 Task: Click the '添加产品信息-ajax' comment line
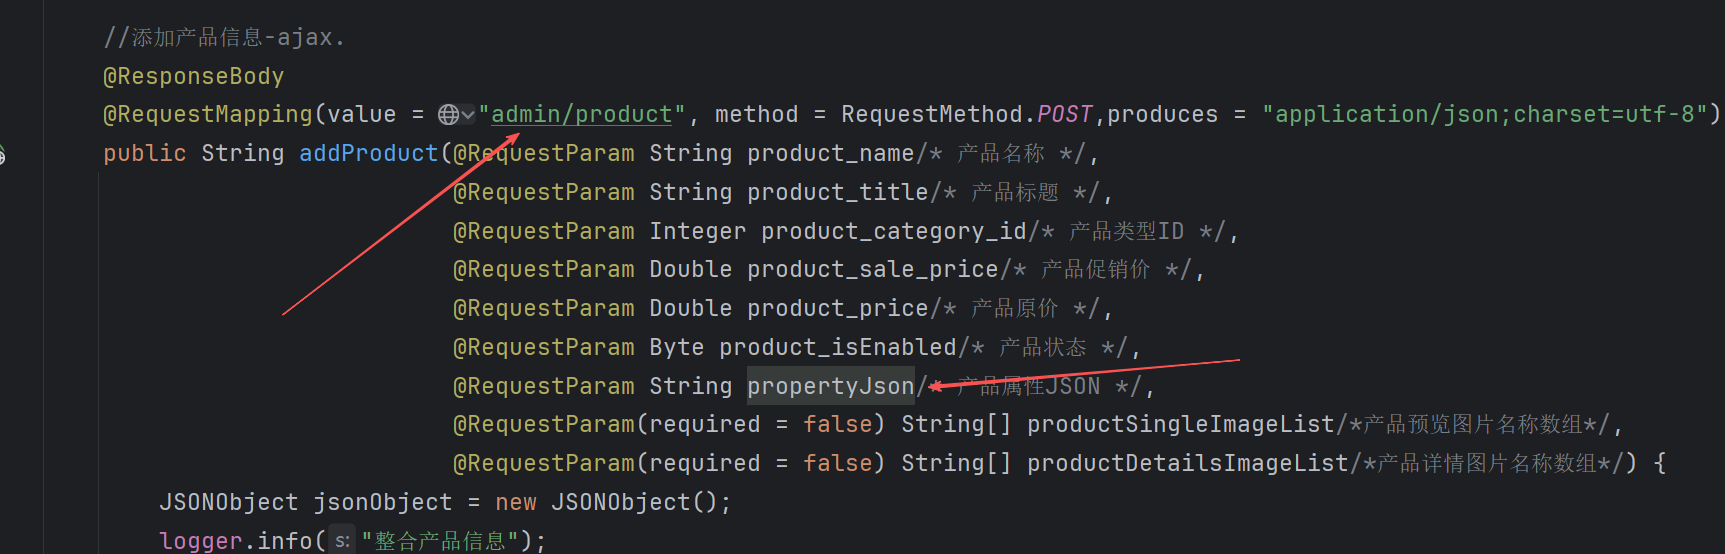(x=224, y=38)
